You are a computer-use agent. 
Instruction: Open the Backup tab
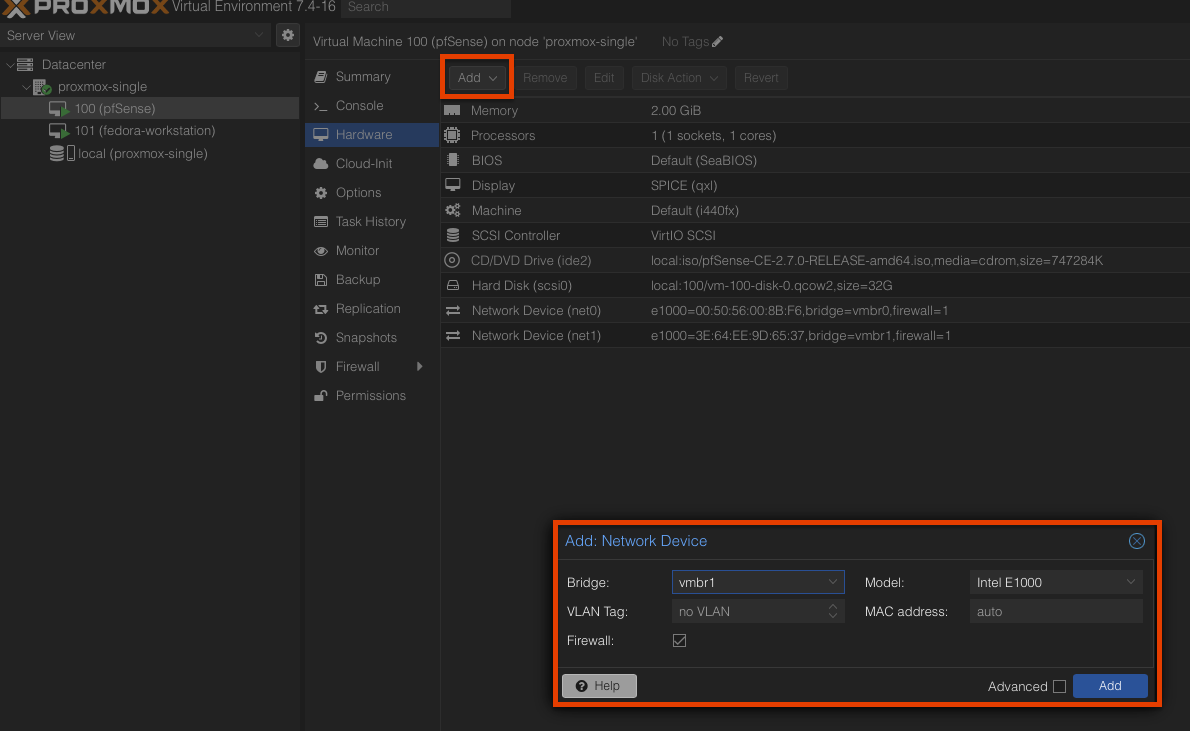click(372, 279)
